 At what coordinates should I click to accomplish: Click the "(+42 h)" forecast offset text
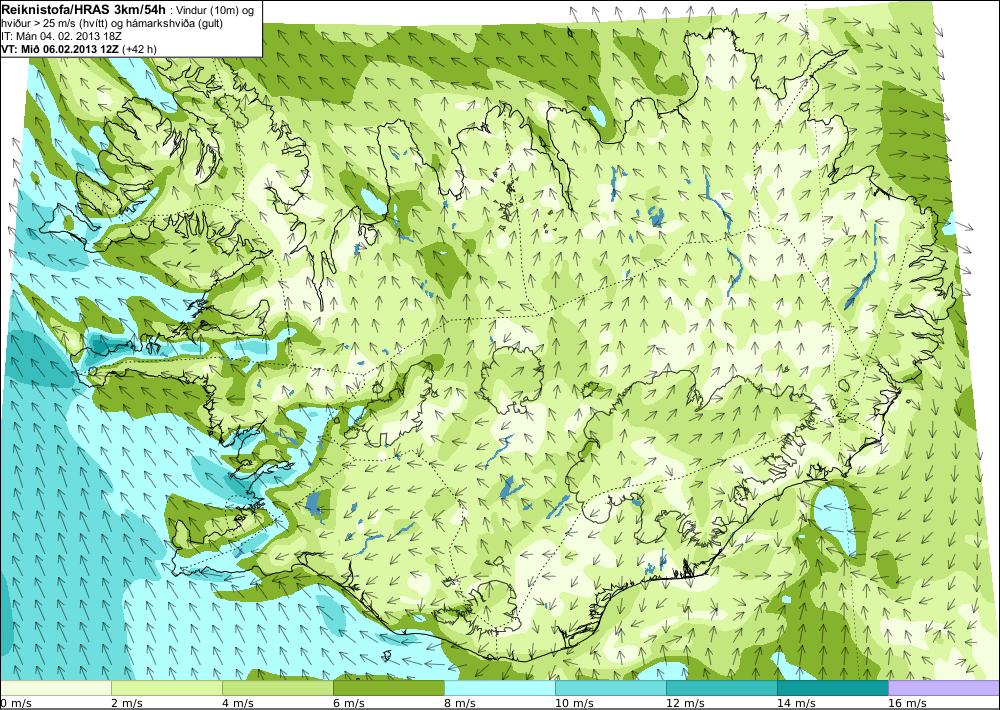click(x=140, y=48)
